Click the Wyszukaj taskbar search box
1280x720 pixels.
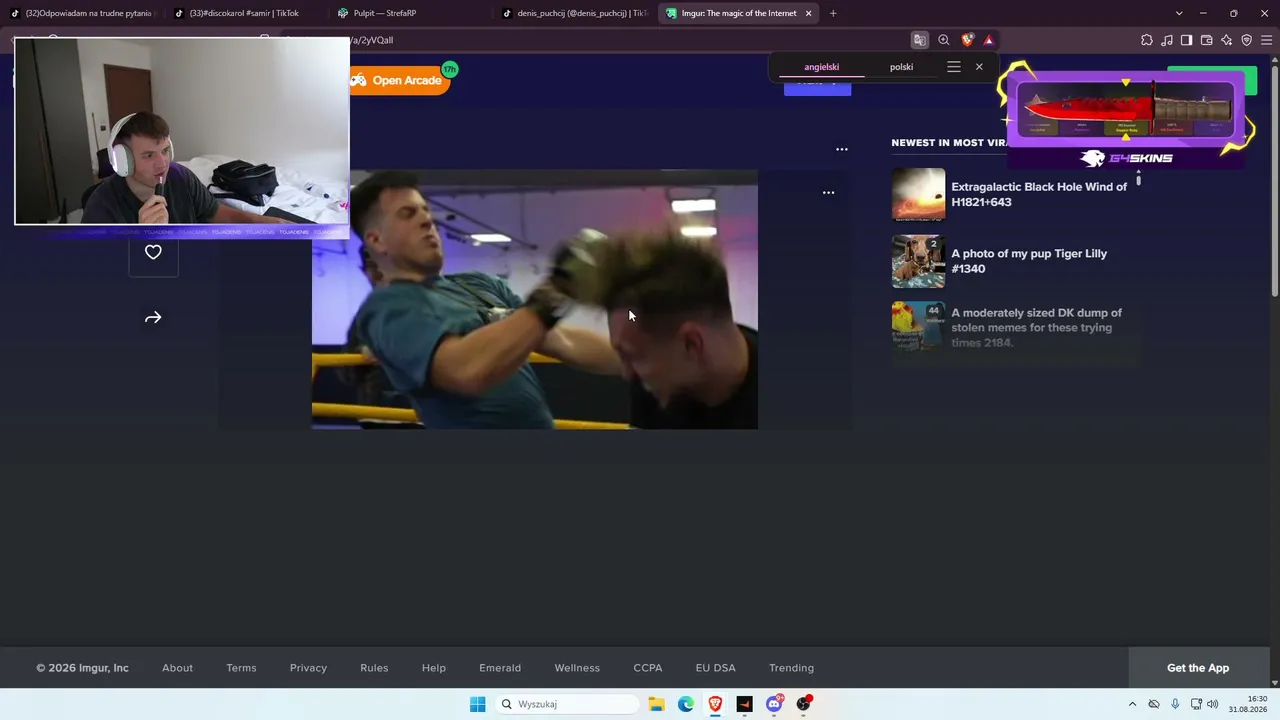[567, 704]
